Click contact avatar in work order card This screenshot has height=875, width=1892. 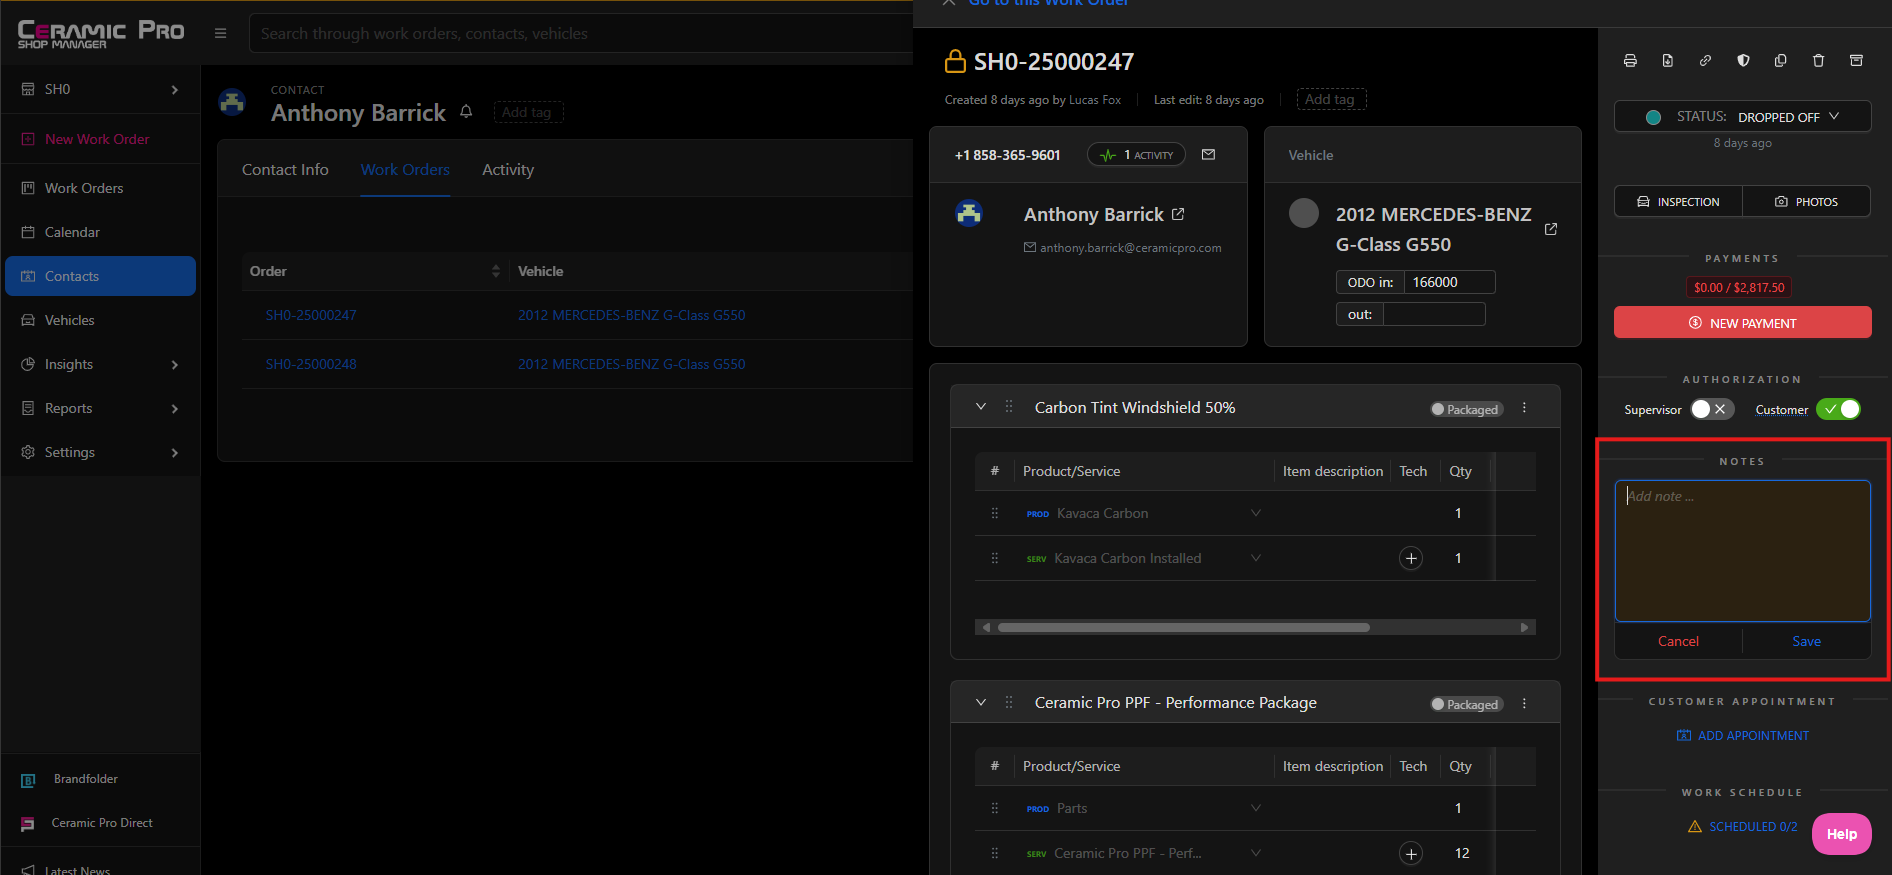click(969, 213)
